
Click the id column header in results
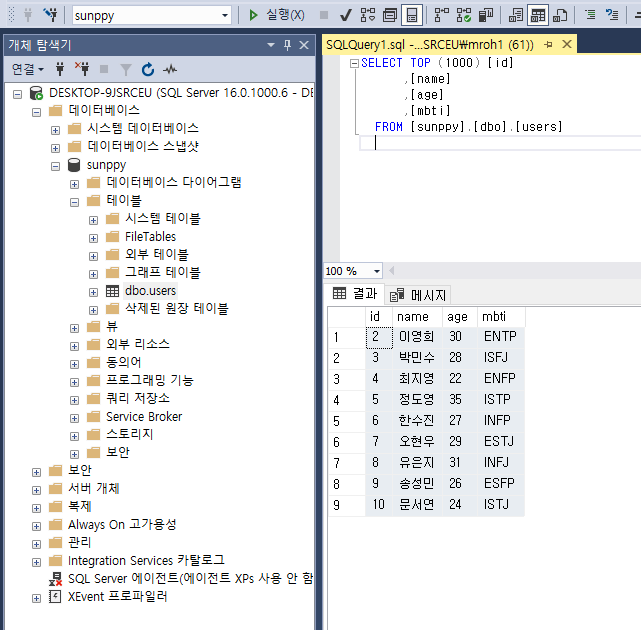tap(379, 317)
